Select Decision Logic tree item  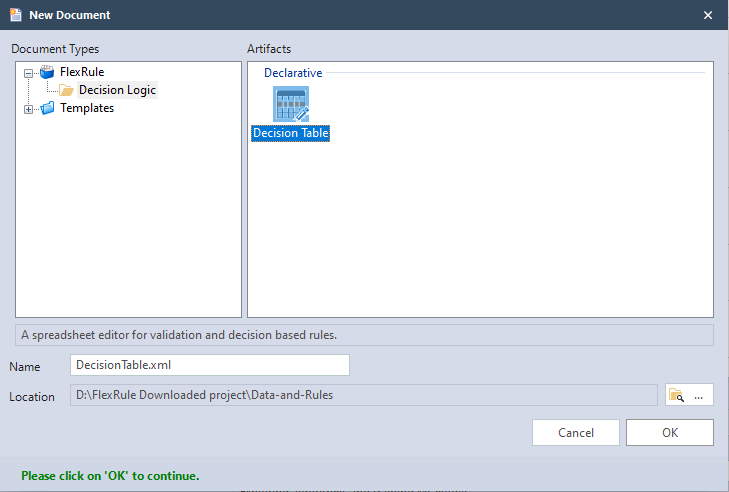[117, 90]
